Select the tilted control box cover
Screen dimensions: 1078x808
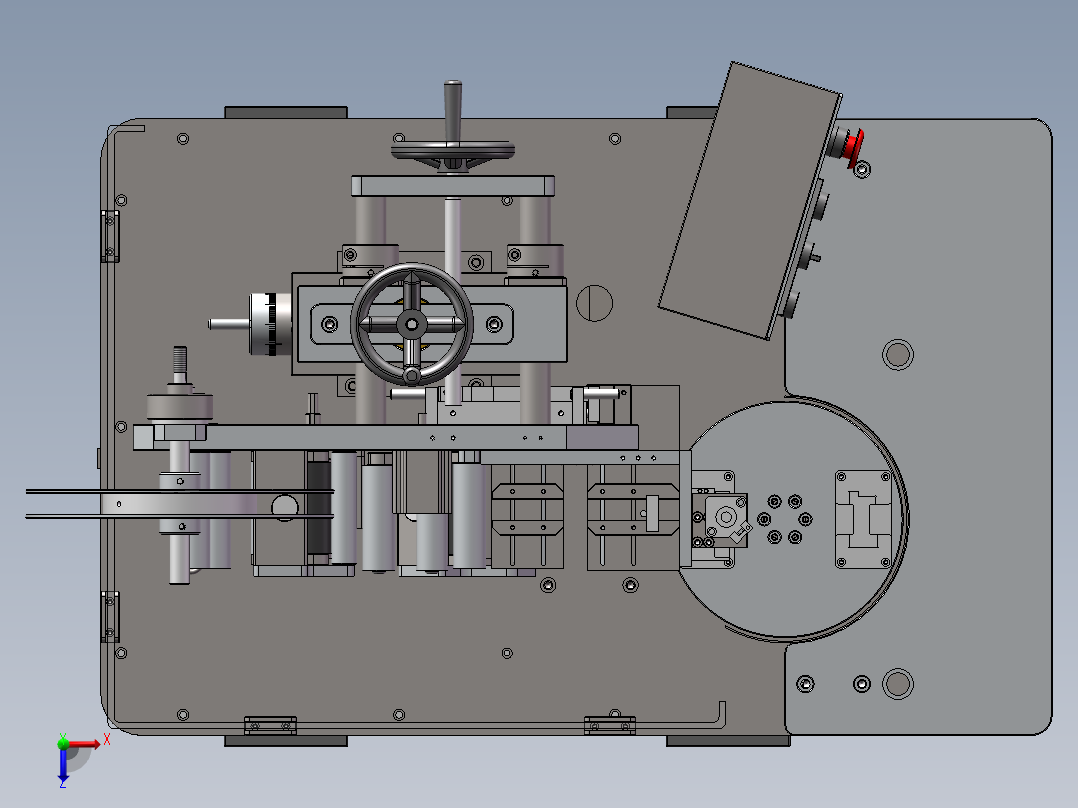pos(749,201)
